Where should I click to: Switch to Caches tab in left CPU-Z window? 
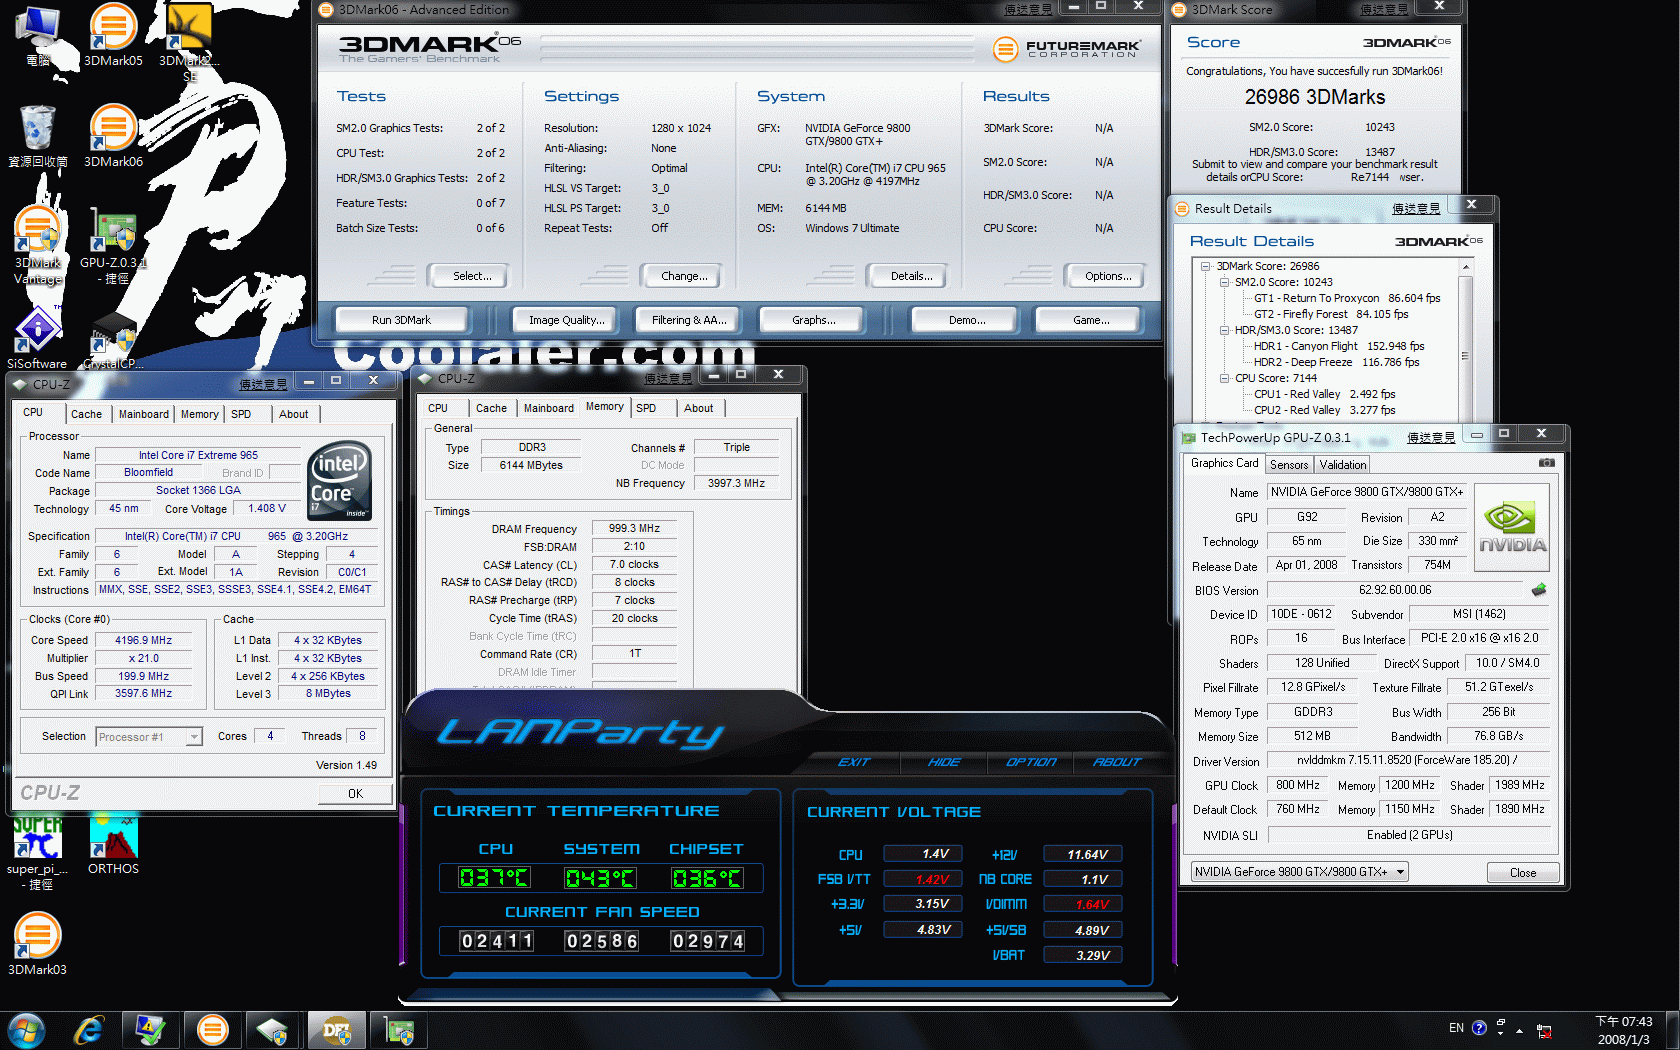86,414
